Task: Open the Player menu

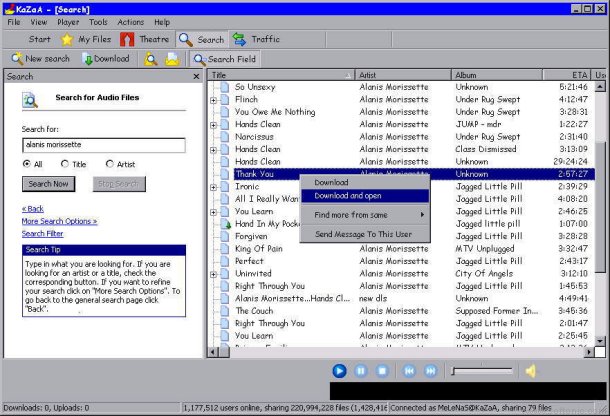Action: [68, 22]
